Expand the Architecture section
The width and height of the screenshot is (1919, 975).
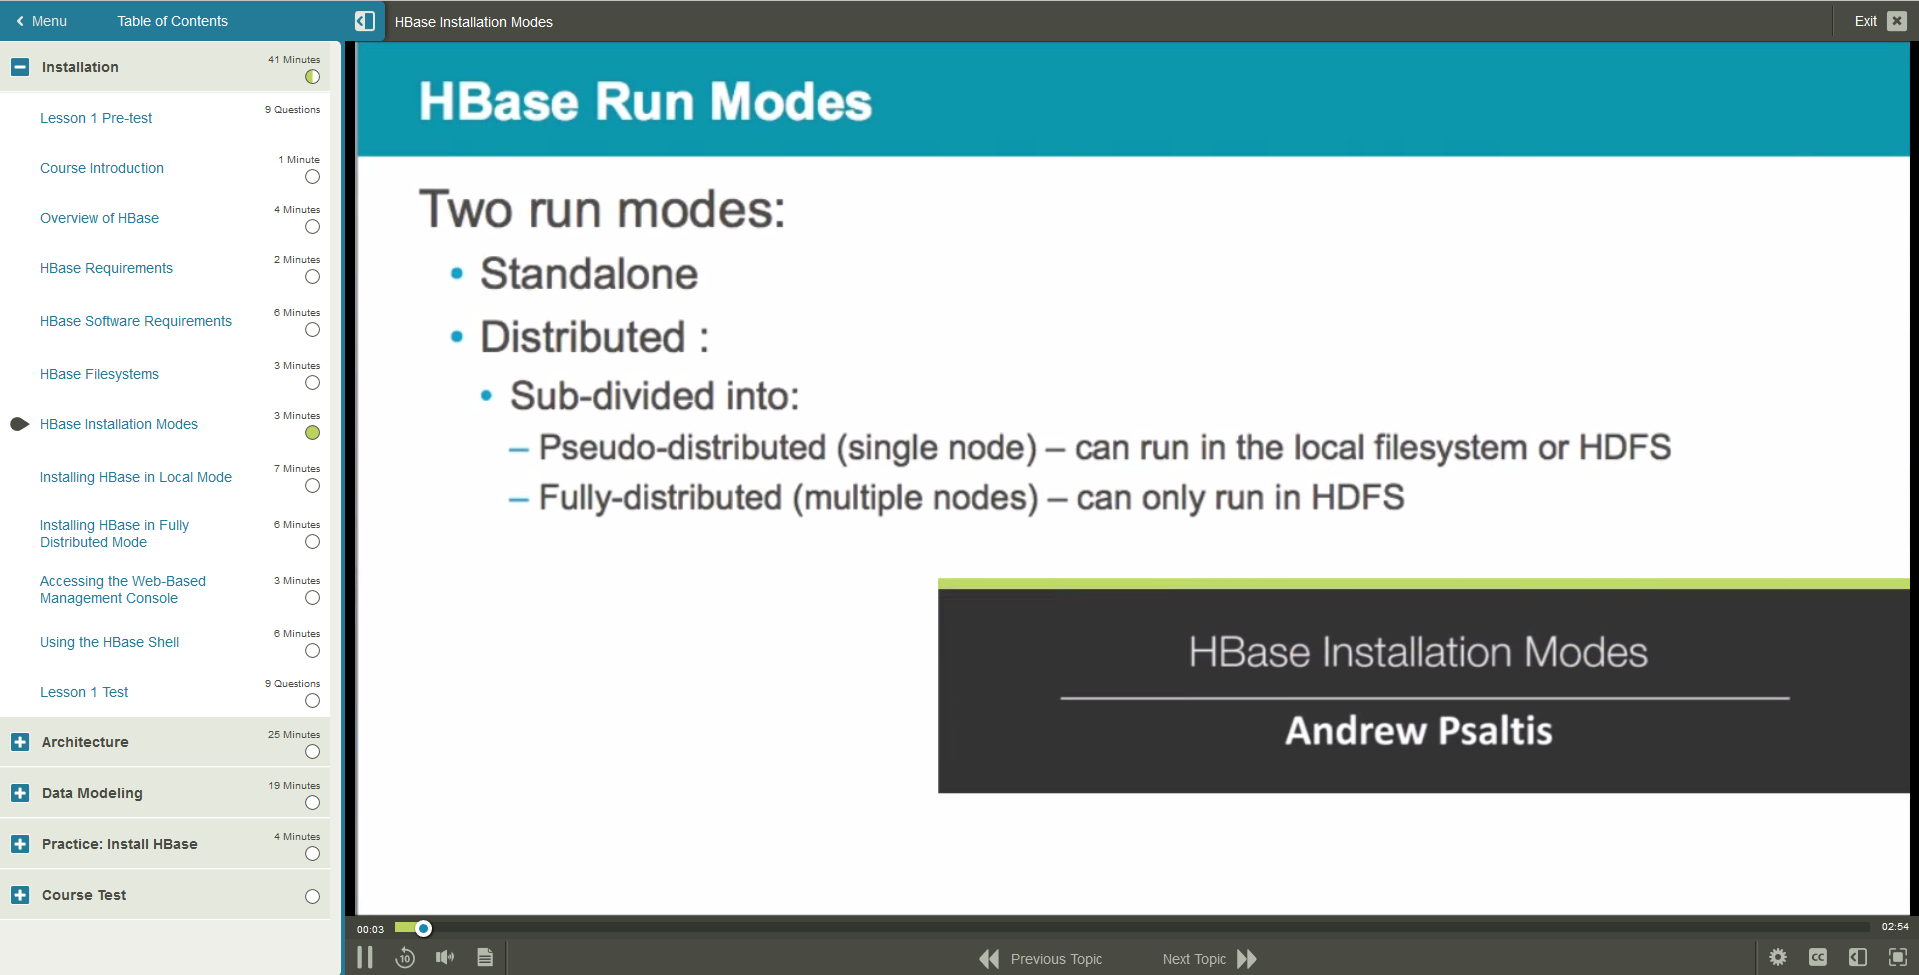[19, 742]
